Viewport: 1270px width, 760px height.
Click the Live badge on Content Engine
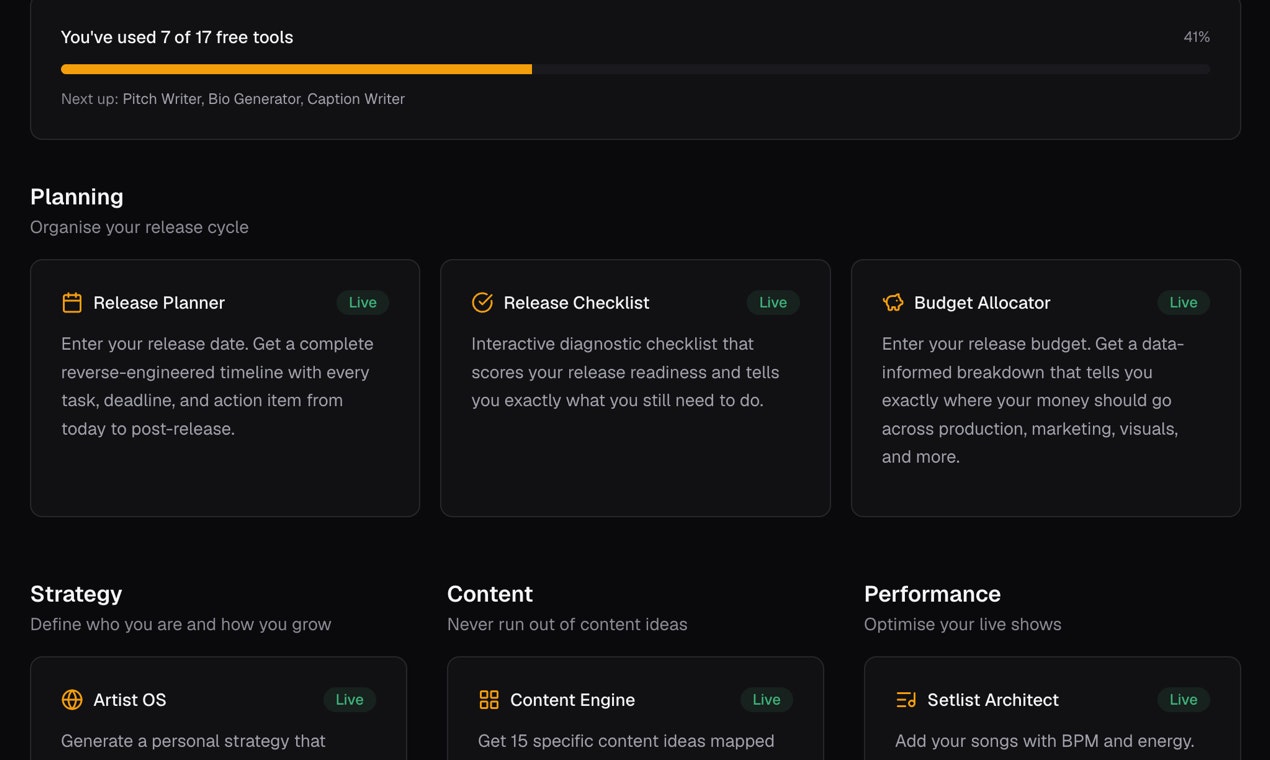pyautogui.click(x=767, y=700)
